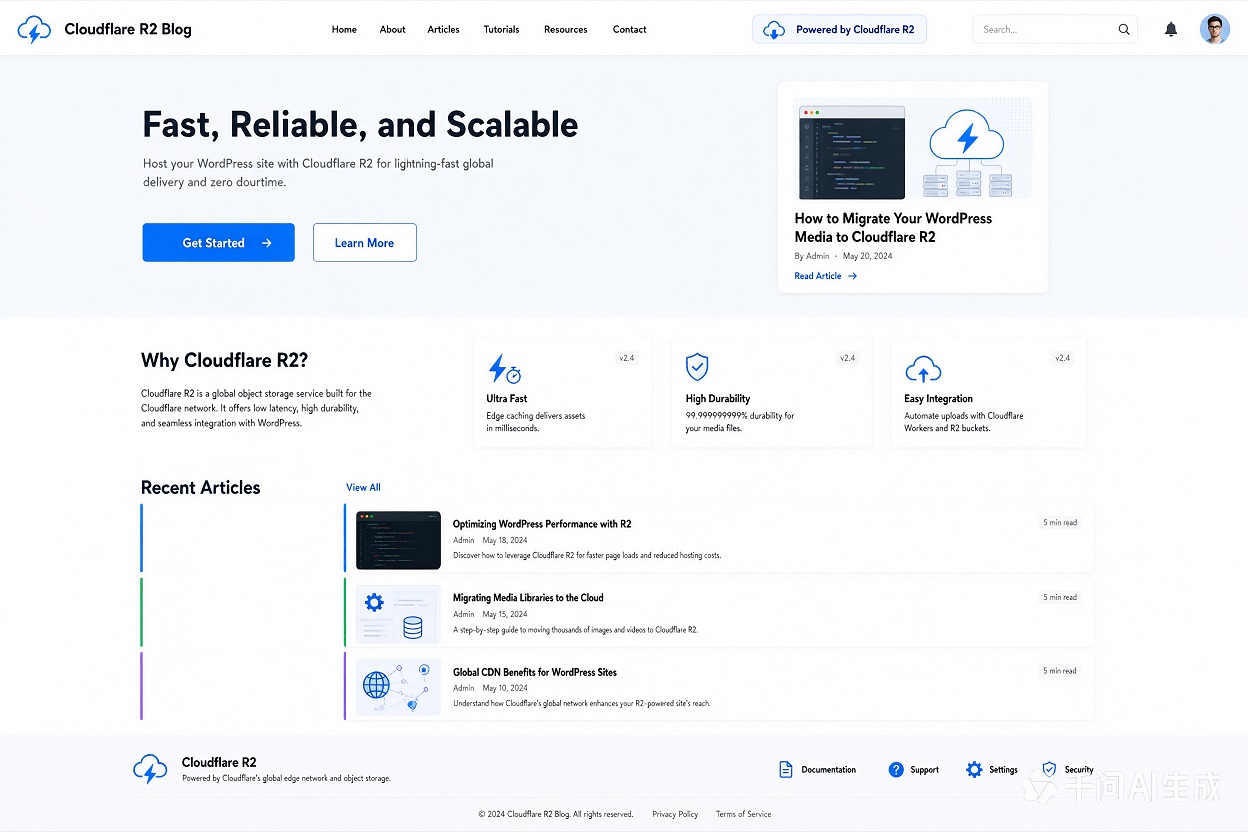The image size is (1248, 832).
Task: Click the Cloudflare R2 Blog cloud logo
Action: (x=34, y=30)
